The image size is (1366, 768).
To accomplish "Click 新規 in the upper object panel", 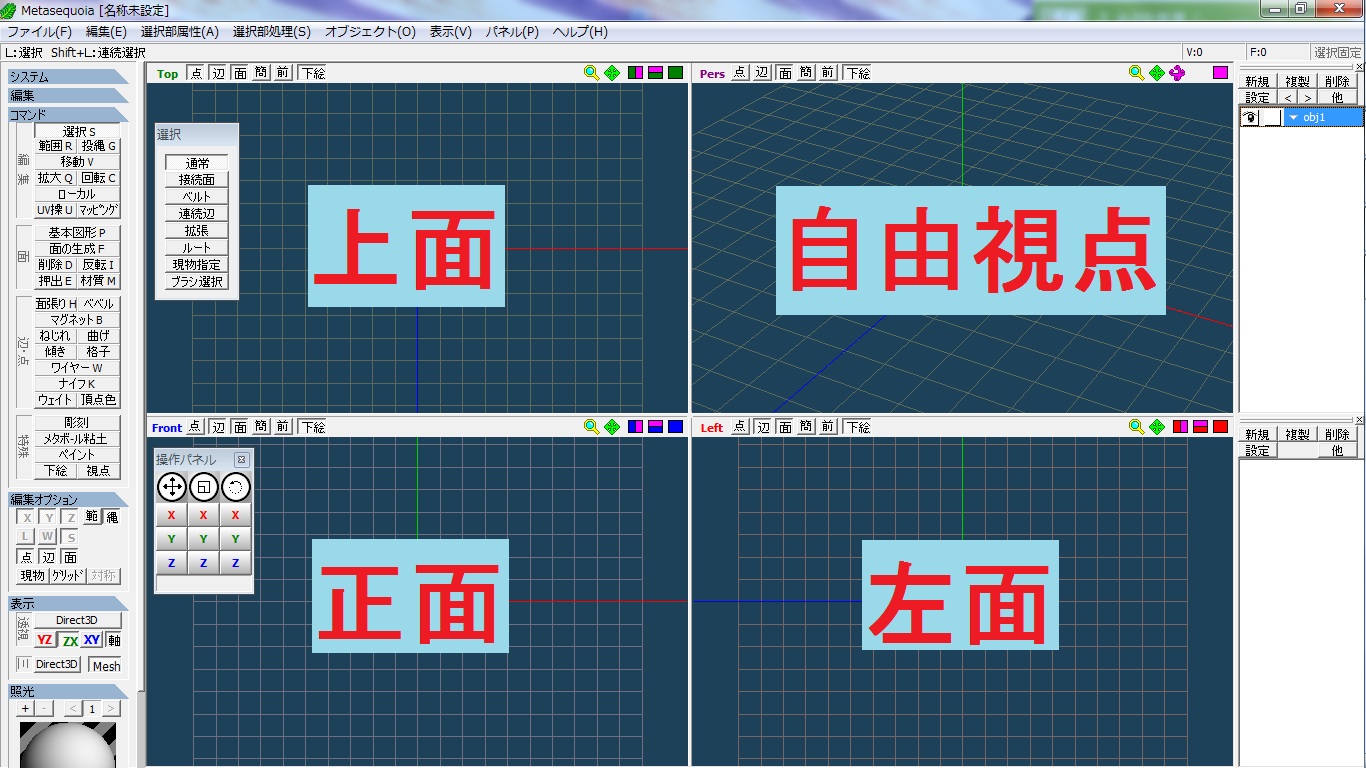I will click(x=1257, y=82).
